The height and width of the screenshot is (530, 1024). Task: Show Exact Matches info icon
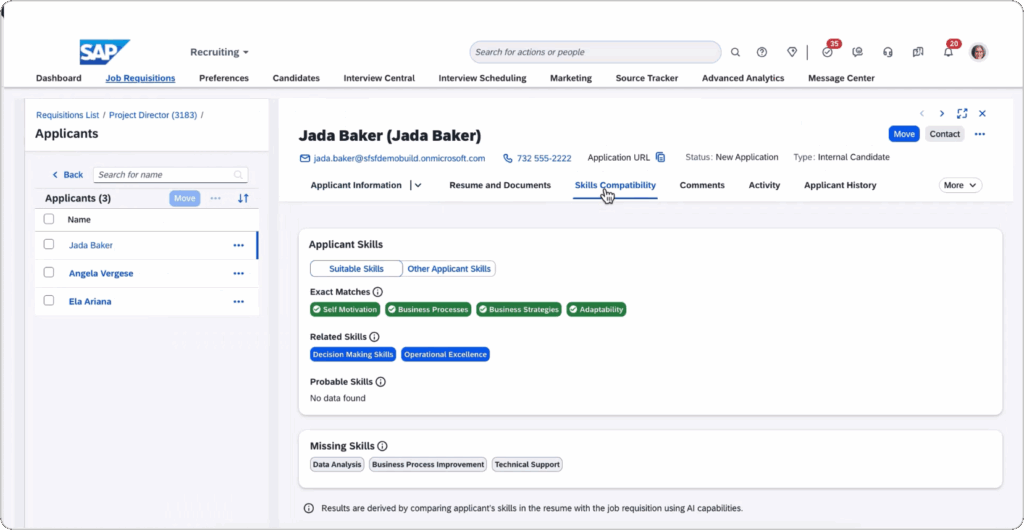tap(377, 292)
